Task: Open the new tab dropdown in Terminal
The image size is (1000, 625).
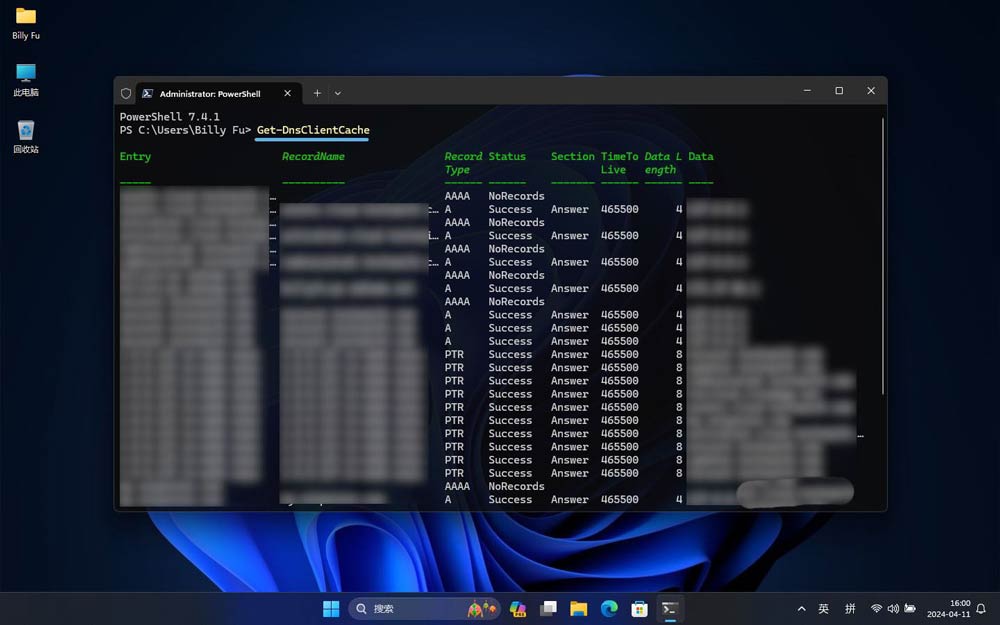Action: (337, 92)
